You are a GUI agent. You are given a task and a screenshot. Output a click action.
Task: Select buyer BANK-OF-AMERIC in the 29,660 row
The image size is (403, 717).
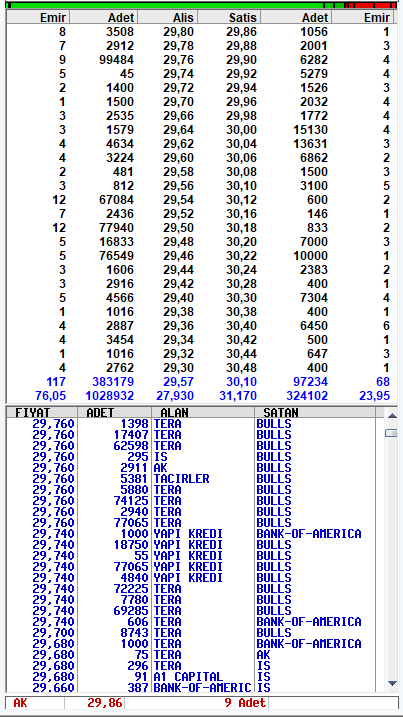(203, 687)
